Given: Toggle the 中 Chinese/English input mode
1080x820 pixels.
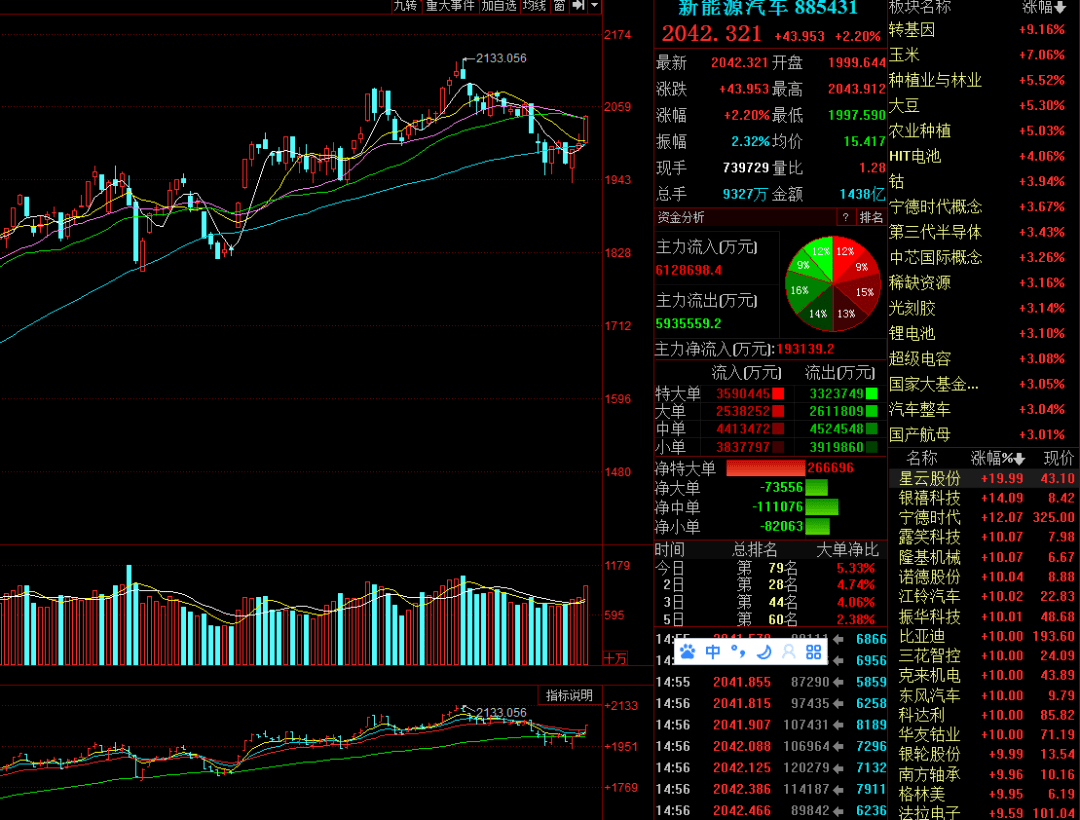Looking at the screenshot, I should tap(713, 652).
